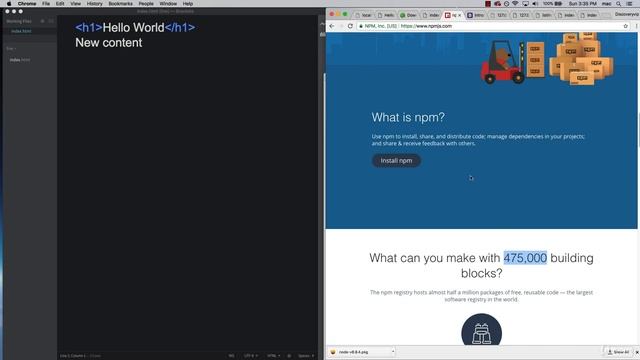Viewport: 640px width, 360px height.
Task: Open the Working Files gear settings icon
Action: pyautogui.click(x=42, y=21)
